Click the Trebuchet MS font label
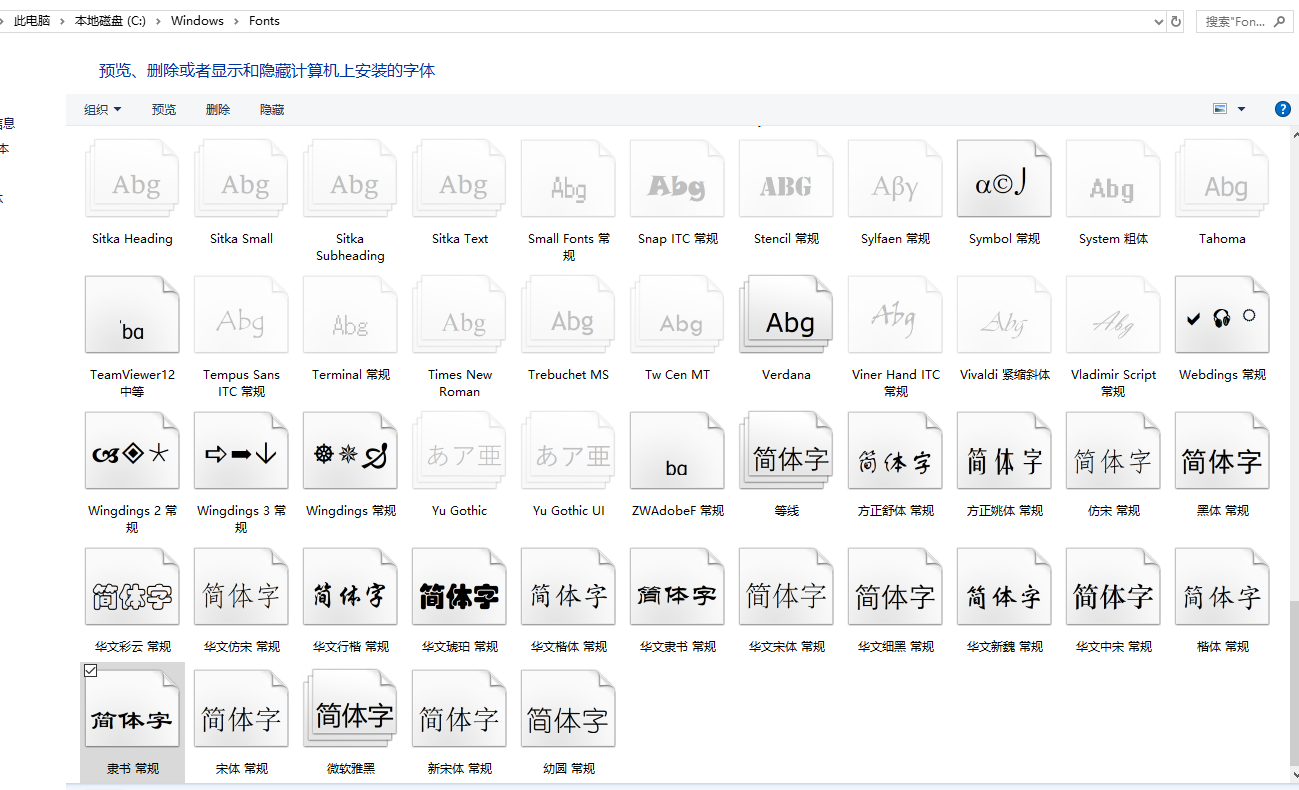Screen dimensions: 1299x790 (x=568, y=375)
